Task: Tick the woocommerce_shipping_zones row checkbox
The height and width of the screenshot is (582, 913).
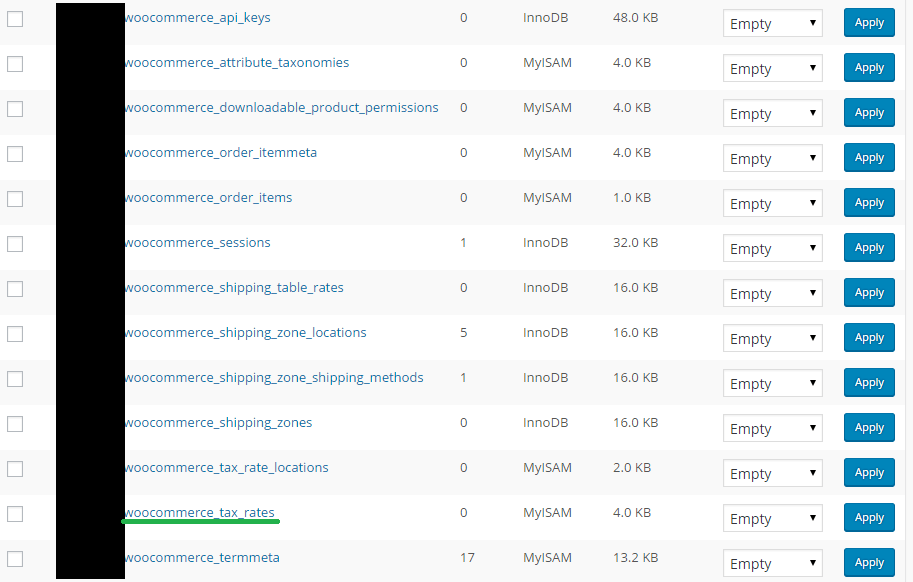Action: point(15,424)
